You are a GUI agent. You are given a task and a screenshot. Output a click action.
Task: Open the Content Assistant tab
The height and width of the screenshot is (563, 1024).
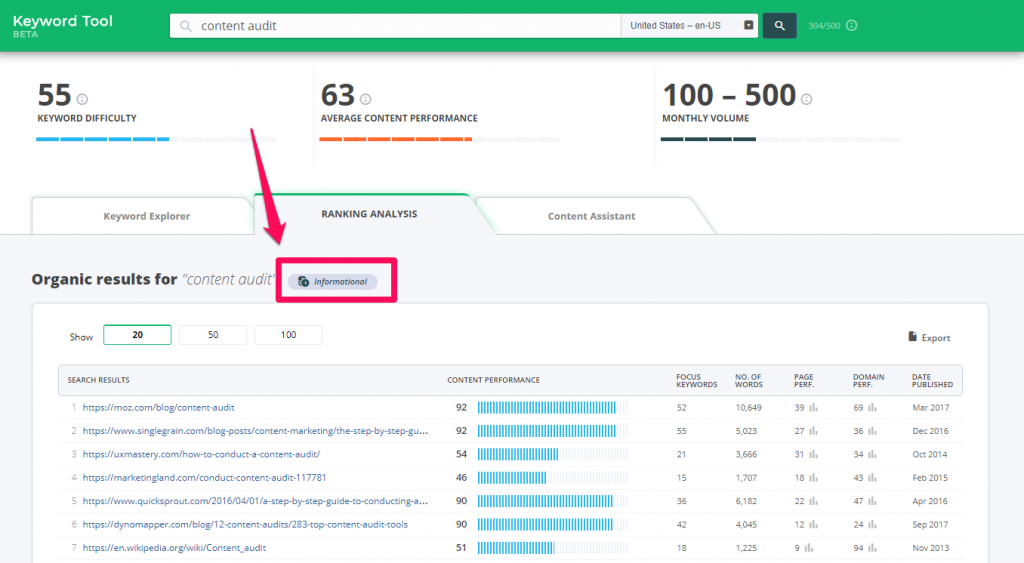(591, 216)
